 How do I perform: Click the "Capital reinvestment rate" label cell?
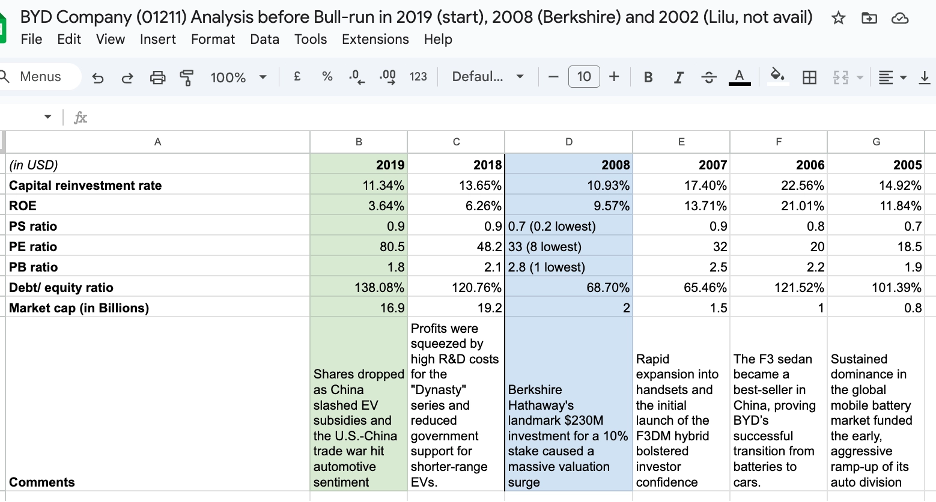click(x=158, y=185)
